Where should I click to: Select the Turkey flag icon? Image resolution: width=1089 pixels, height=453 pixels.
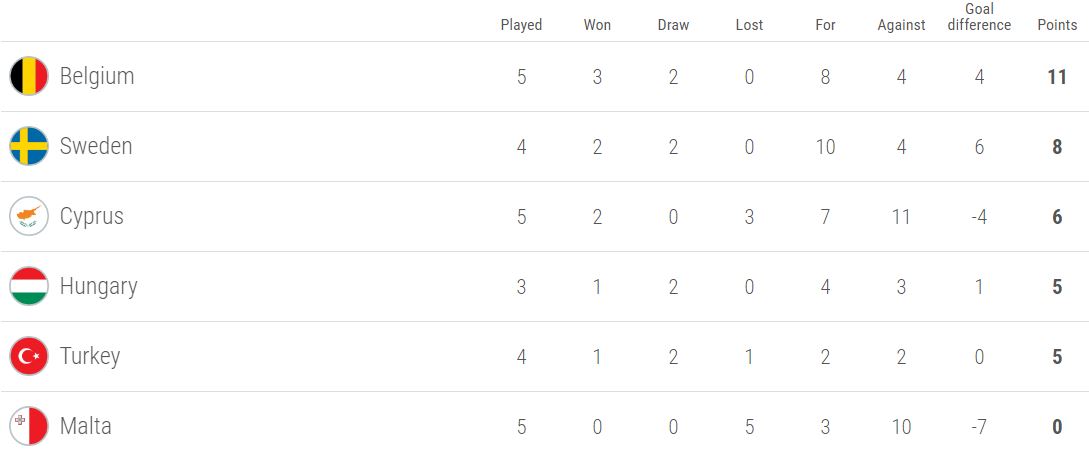(x=28, y=356)
